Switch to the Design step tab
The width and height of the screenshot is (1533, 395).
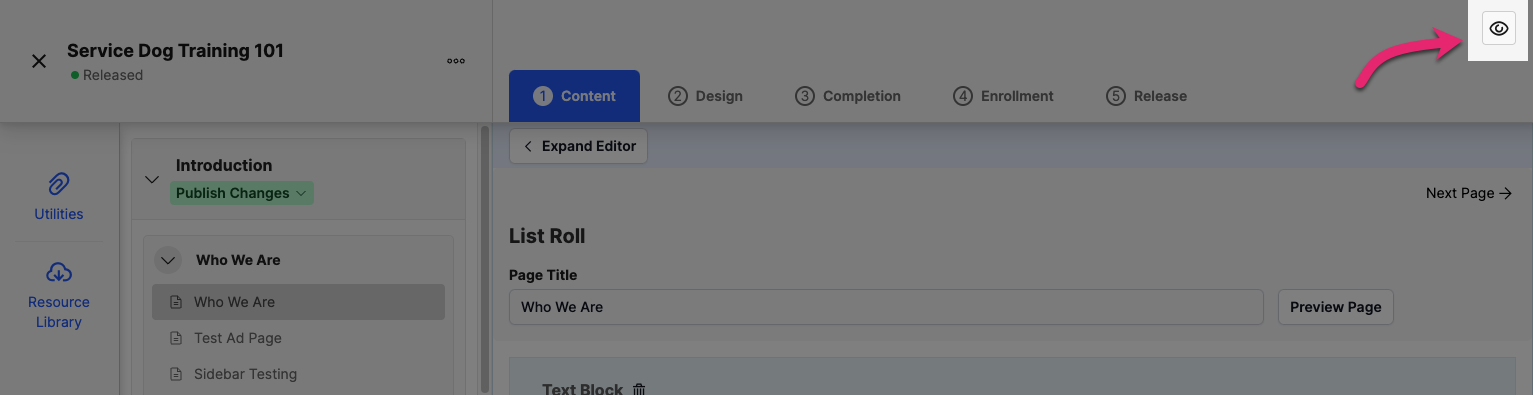tap(706, 96)
